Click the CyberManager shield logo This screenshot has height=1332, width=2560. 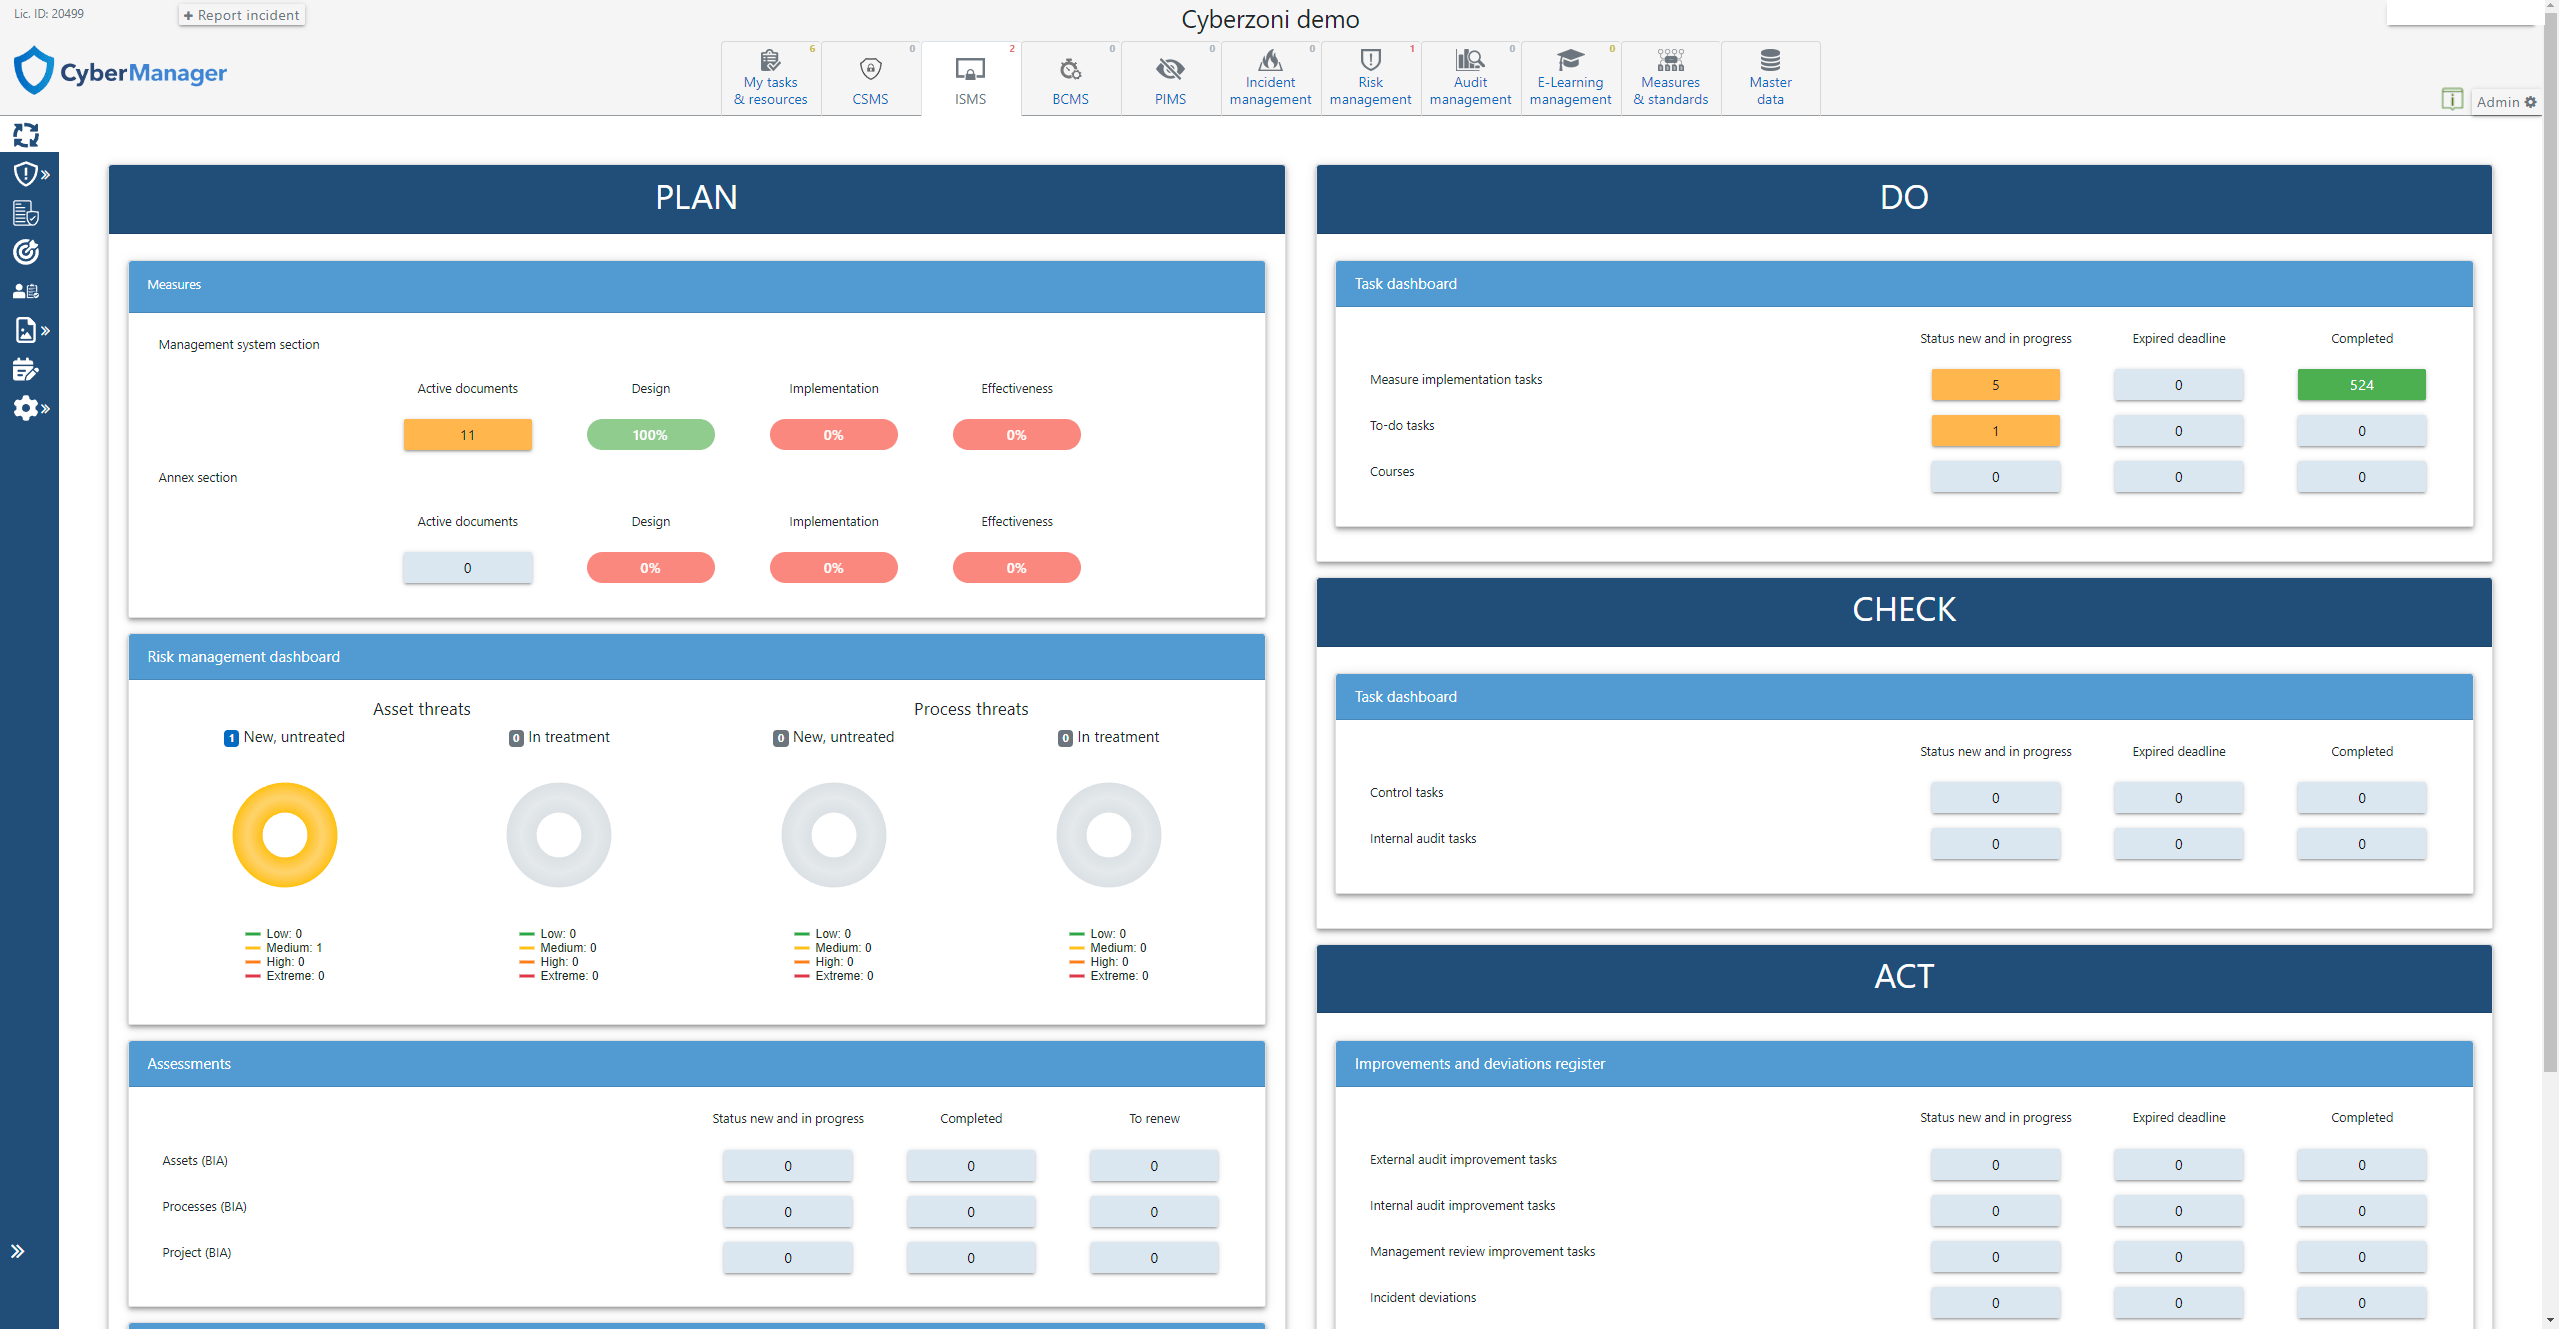pyautogui.click(x=35, y=71)
